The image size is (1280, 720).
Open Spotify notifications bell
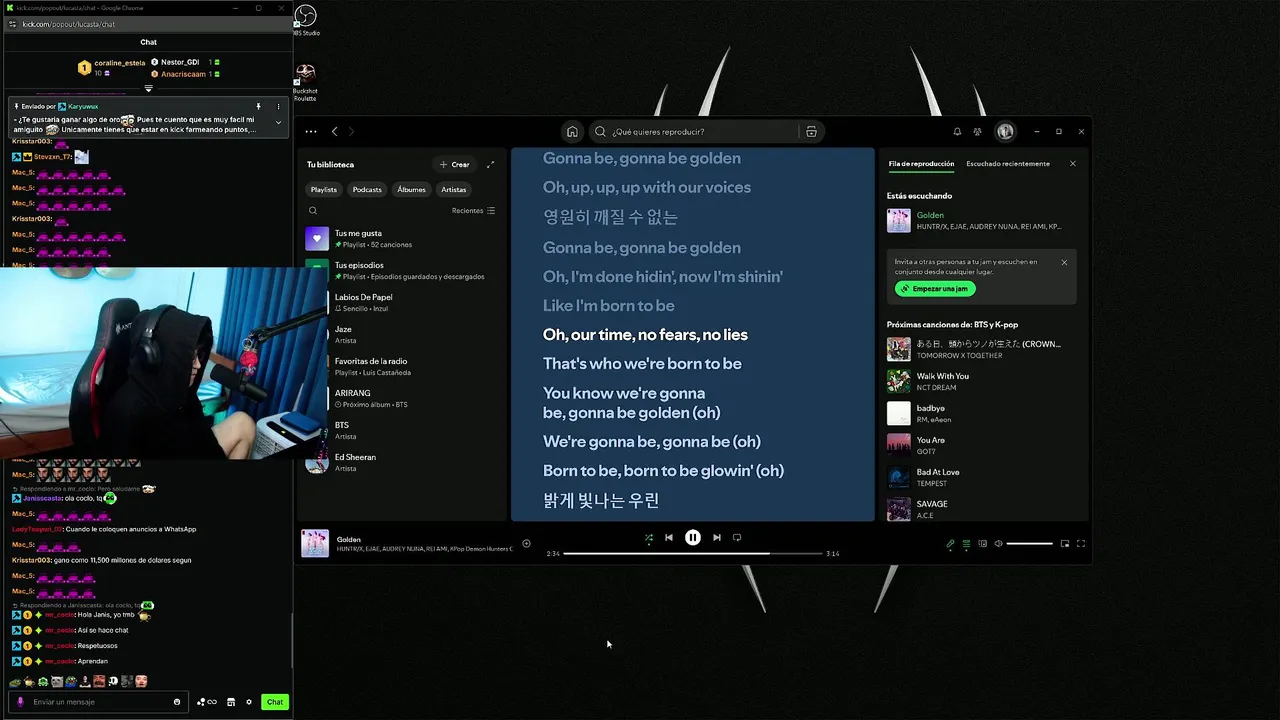pos(957,131)
